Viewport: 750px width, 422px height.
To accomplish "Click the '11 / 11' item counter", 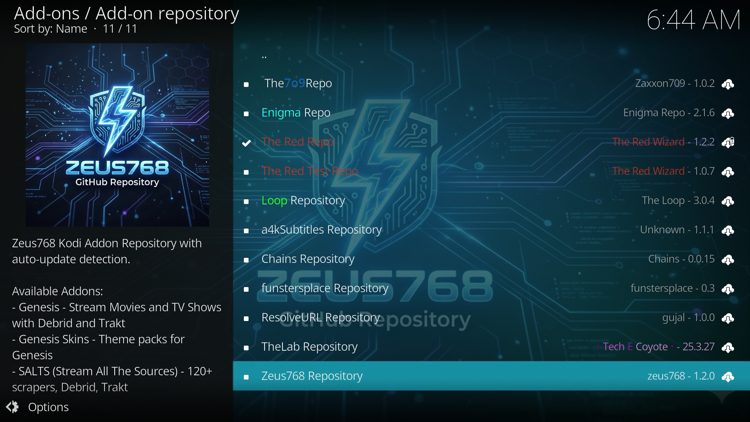I will coord(120,29).
